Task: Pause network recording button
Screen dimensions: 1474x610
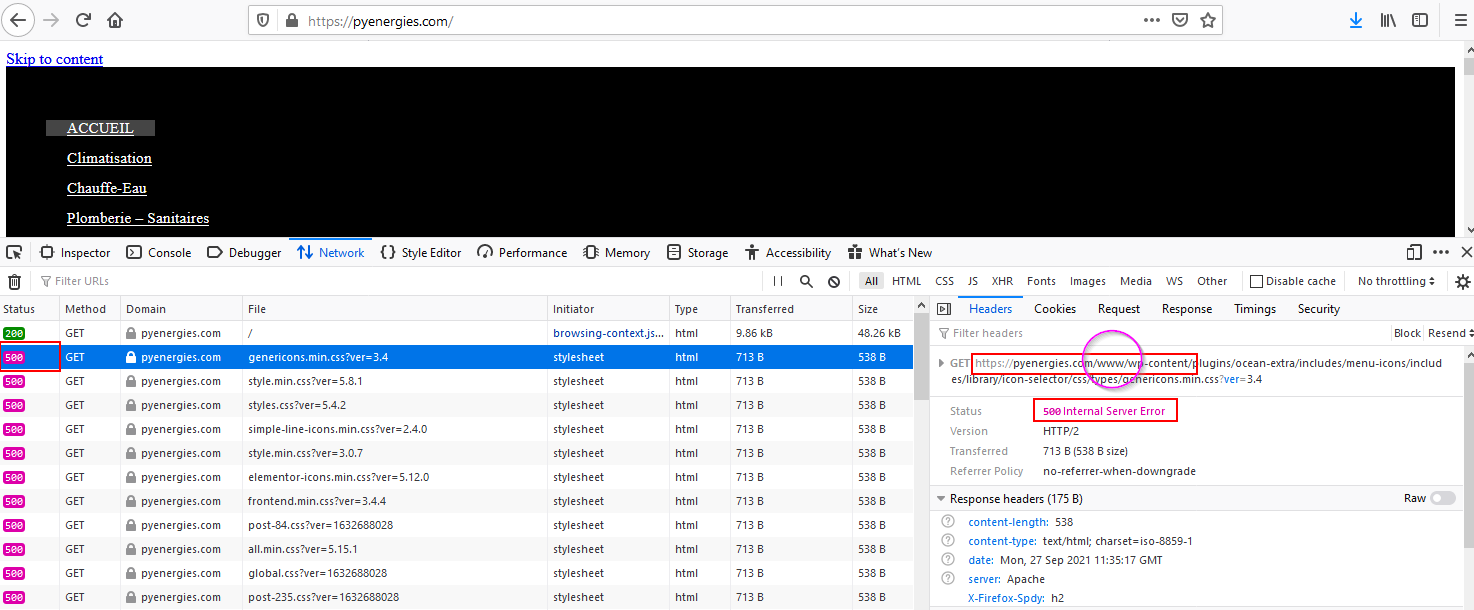Action: (778, 282)
